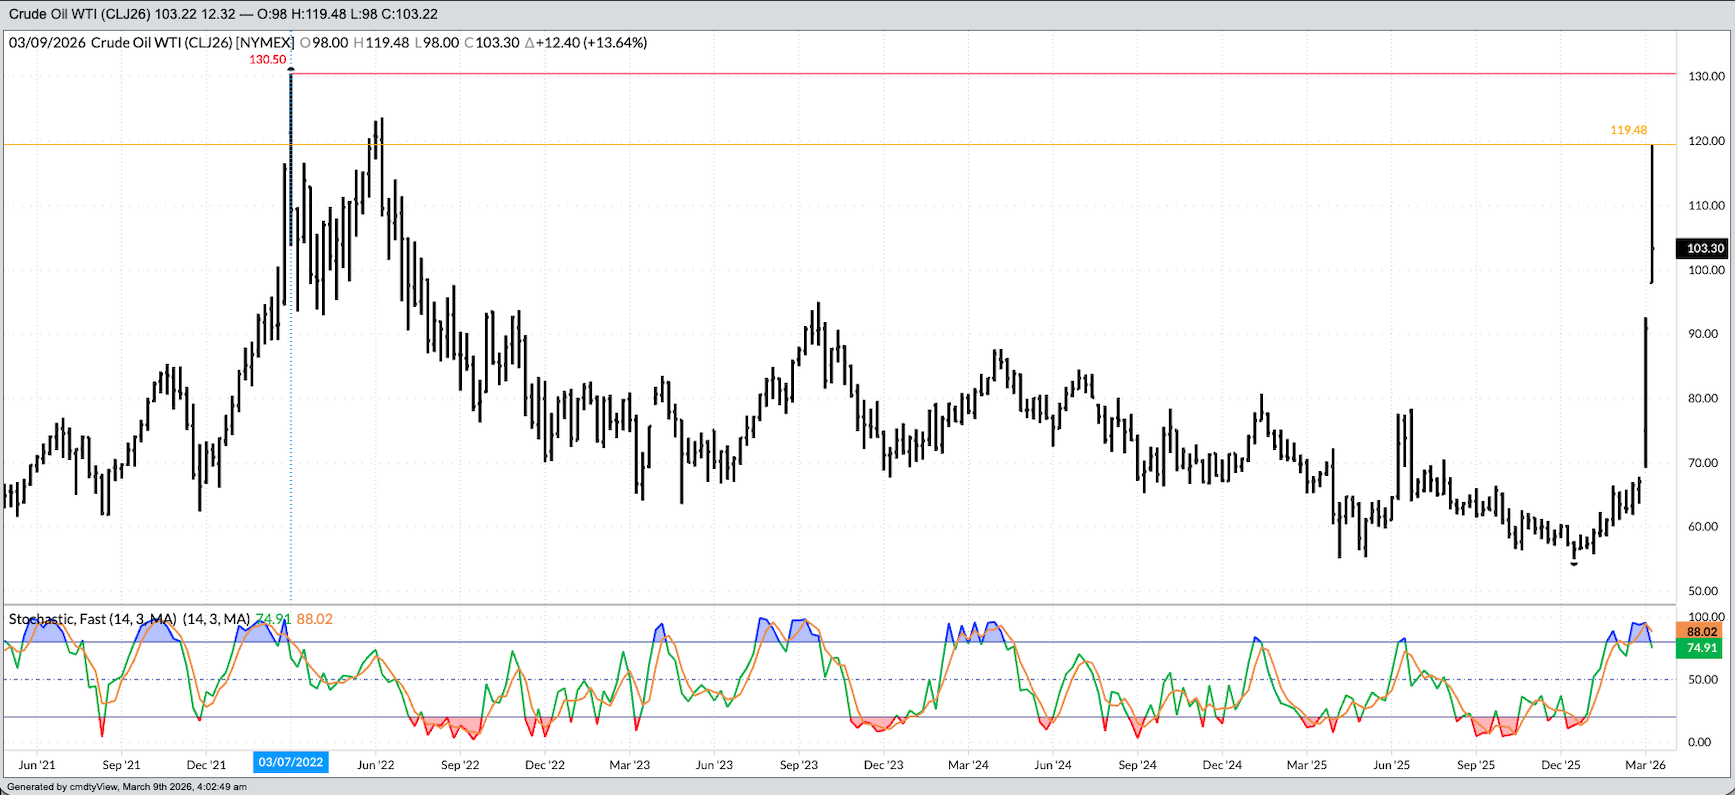1735x795 pixels.
Task: Select the red horizontal line at 130.50
Action: click(x=900, y=74)
